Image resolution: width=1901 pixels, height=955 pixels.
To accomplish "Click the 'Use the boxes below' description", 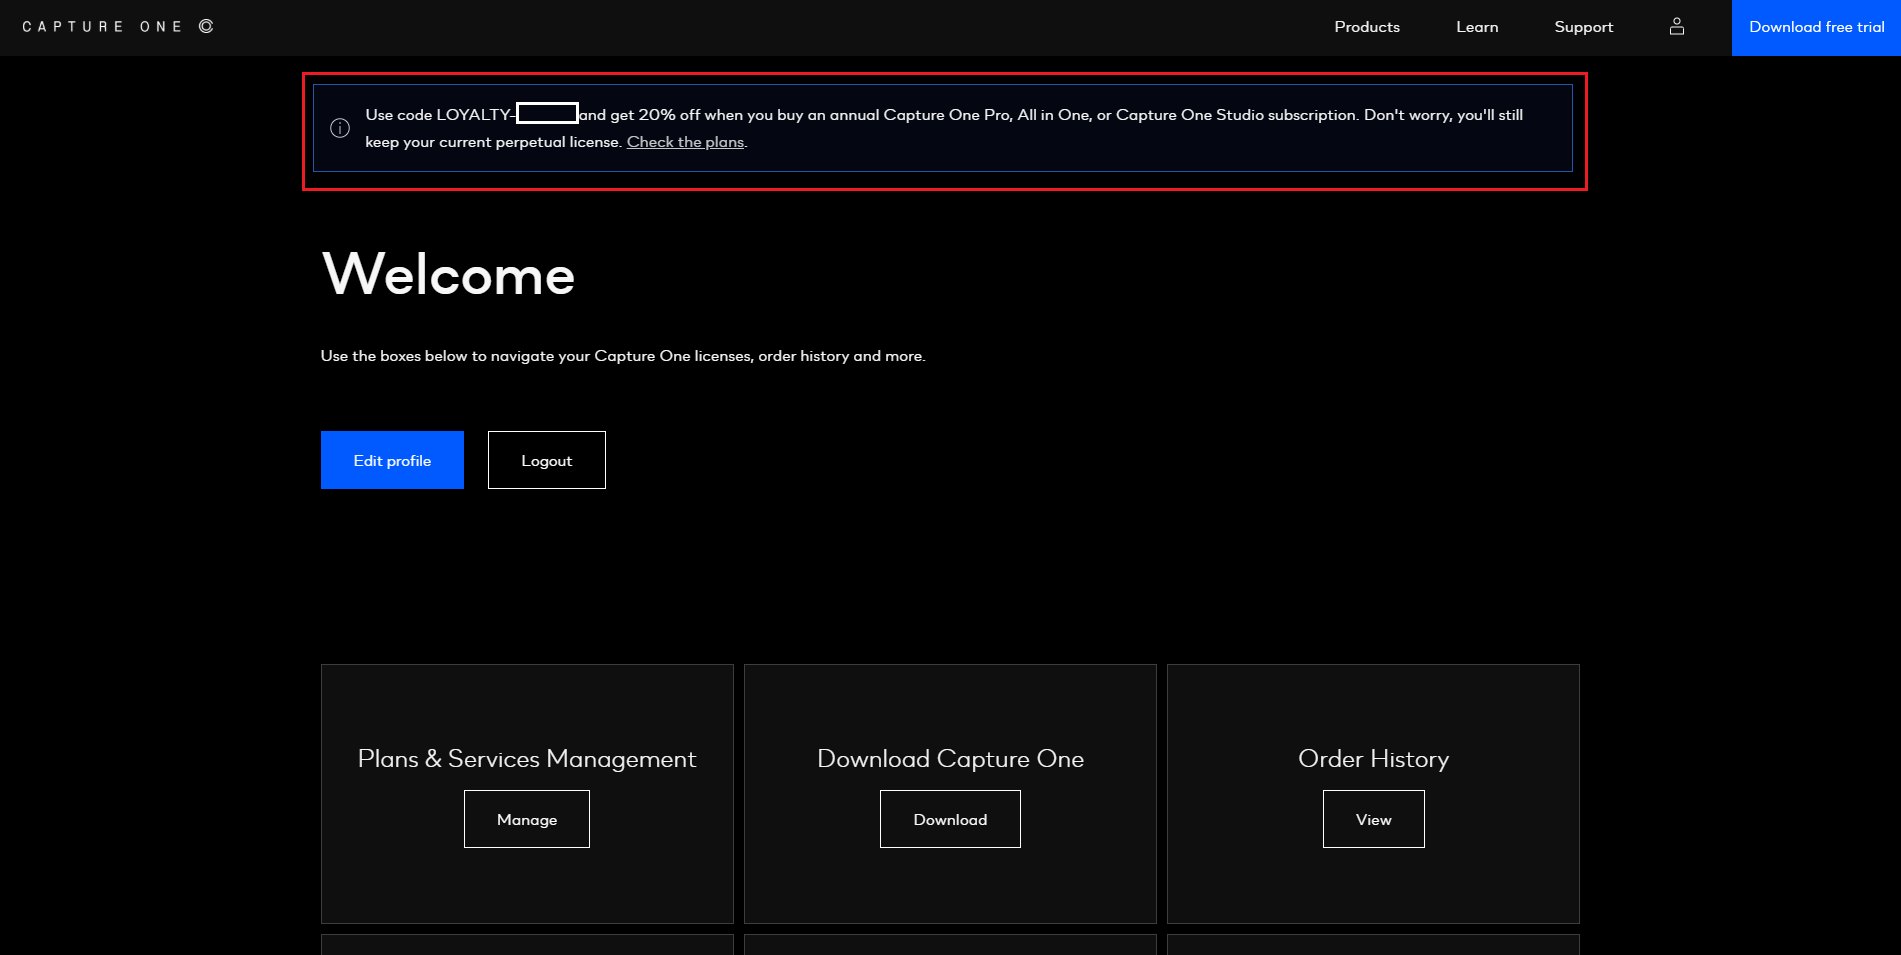I will [623, 356].
